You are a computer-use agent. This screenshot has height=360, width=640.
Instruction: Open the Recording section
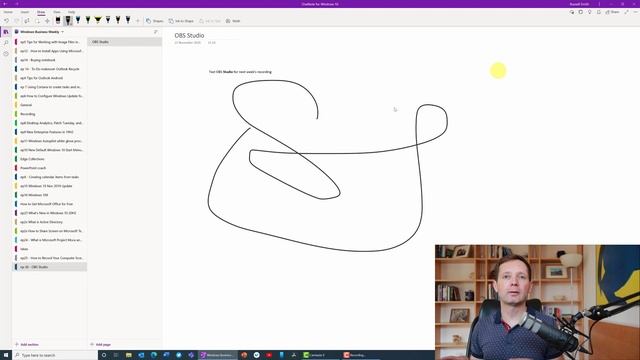click(50, 114)
